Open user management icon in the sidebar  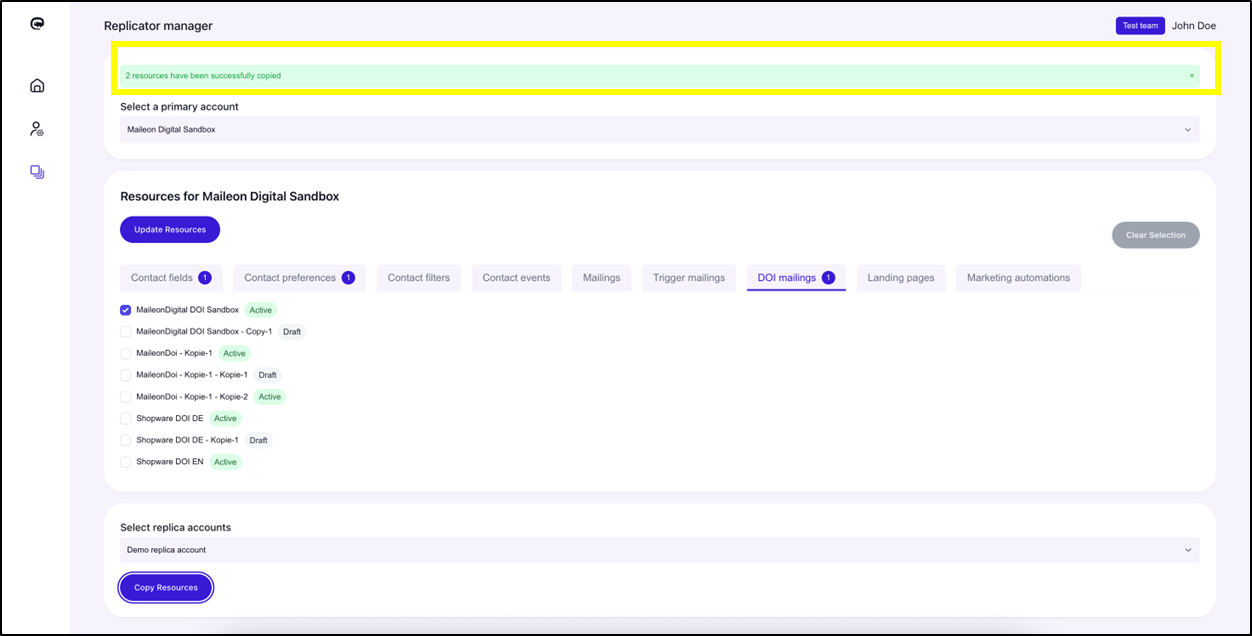[x=37, y=129]
